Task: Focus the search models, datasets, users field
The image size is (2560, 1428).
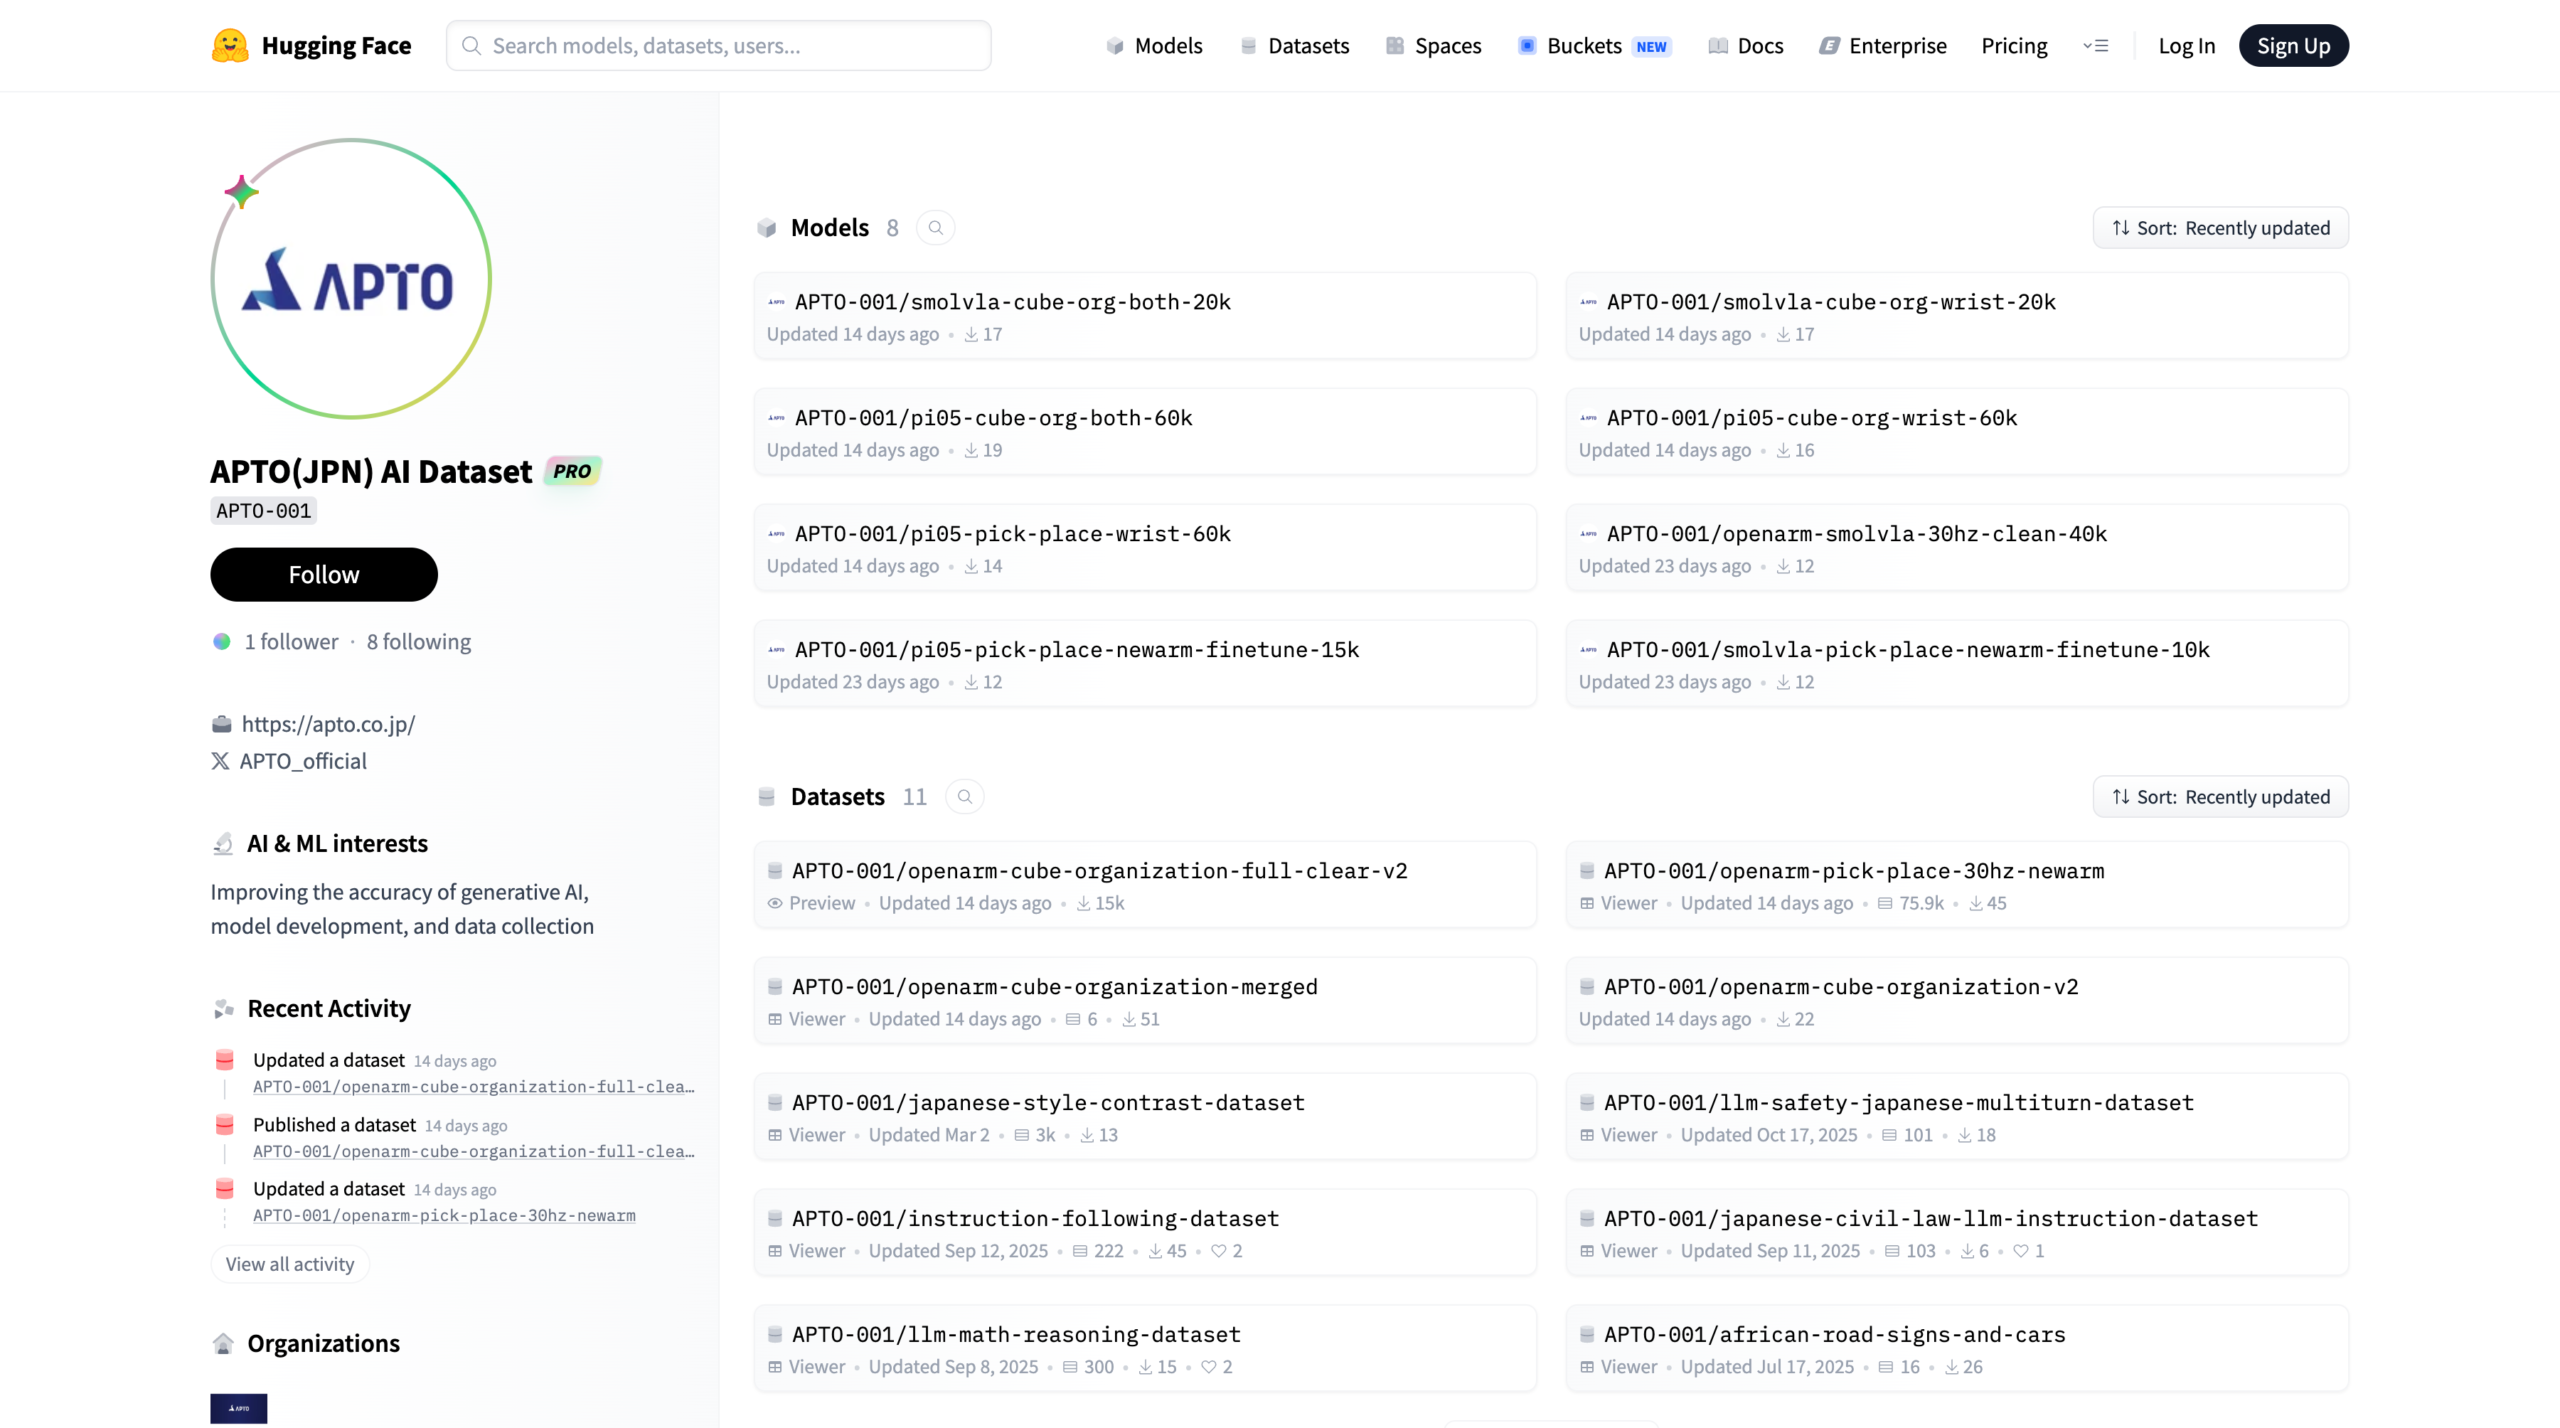Action: pyautogui.click(x=719, y=46)
